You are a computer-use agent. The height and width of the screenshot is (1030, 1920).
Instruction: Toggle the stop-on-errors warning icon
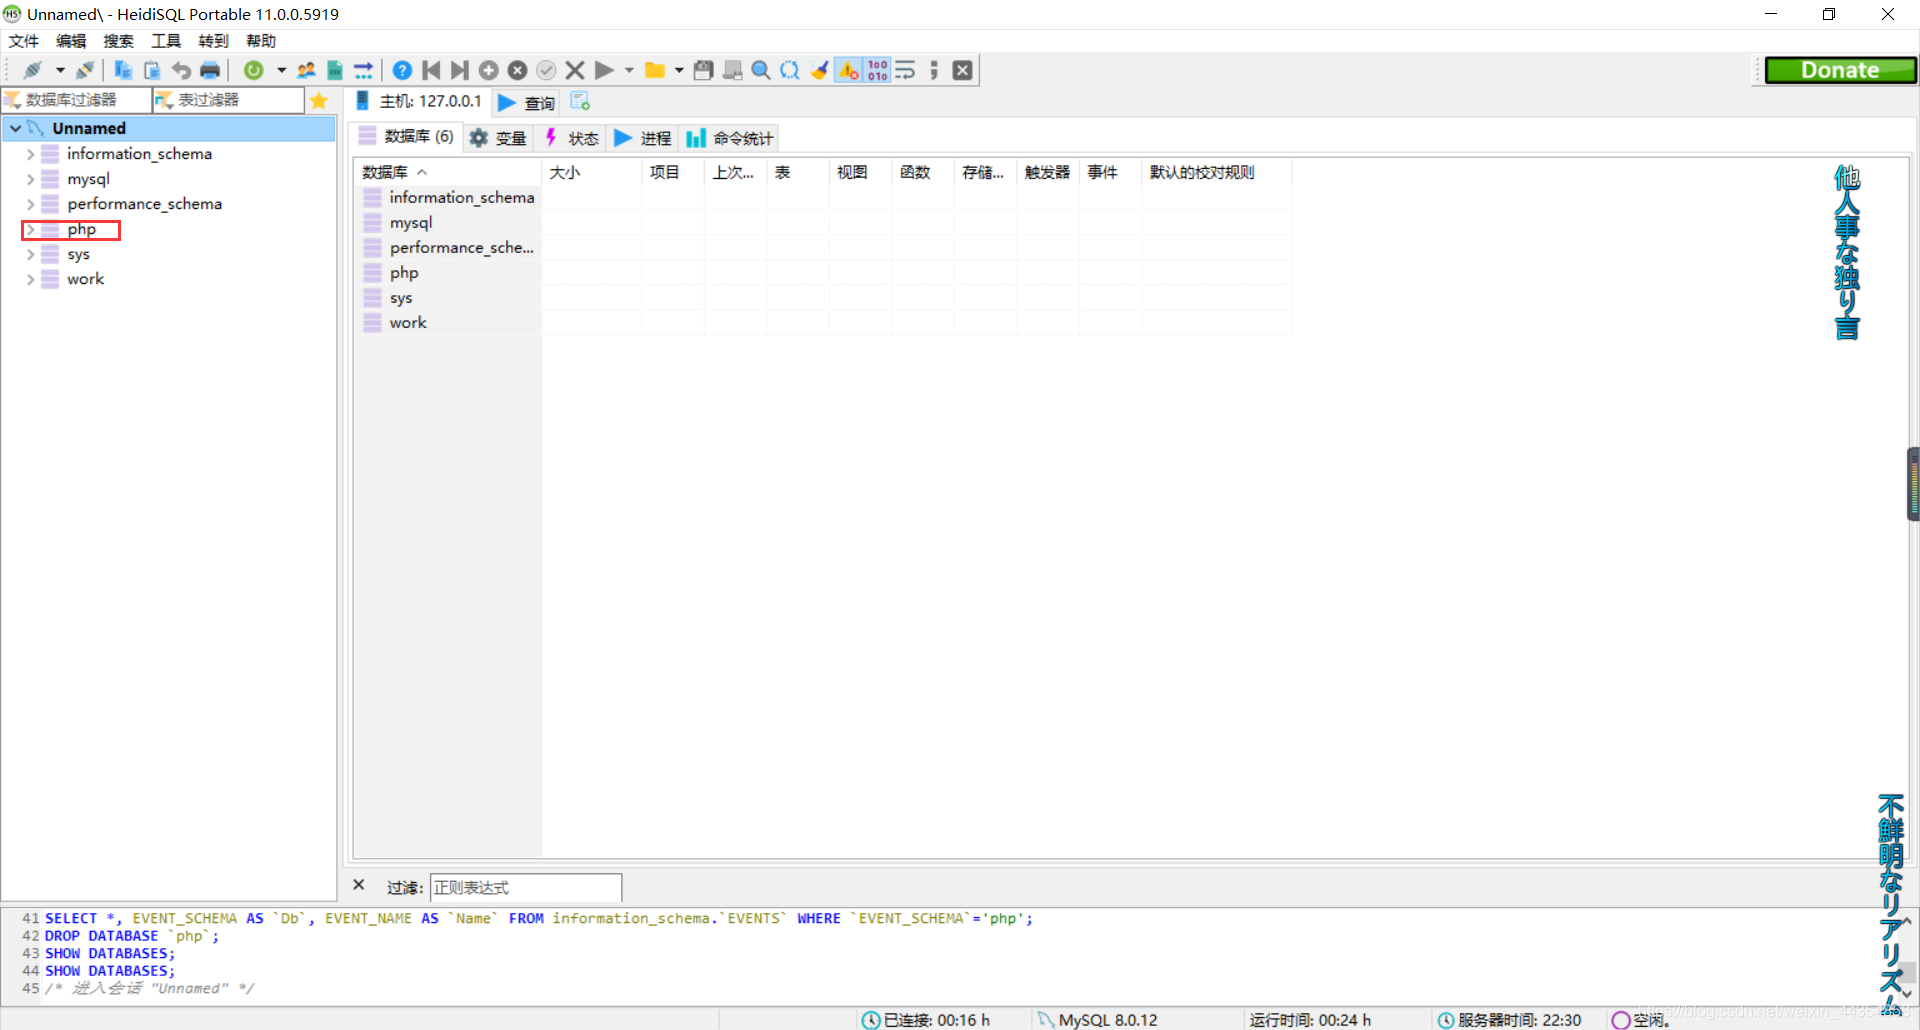coord(848,70)
